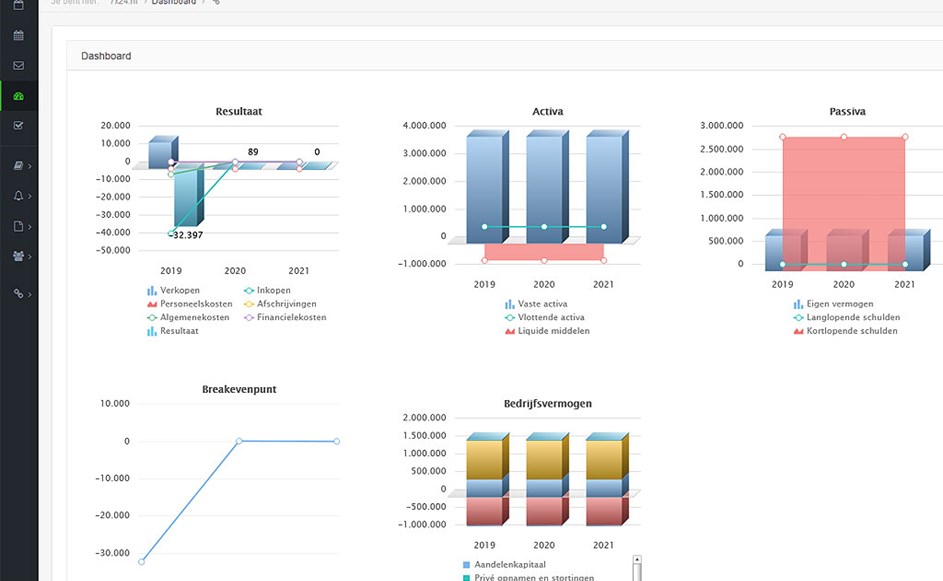Viewport: 943px width, 581px height.
Task: Toggle the Verkopen series in legend
Action: pos(173,290)
